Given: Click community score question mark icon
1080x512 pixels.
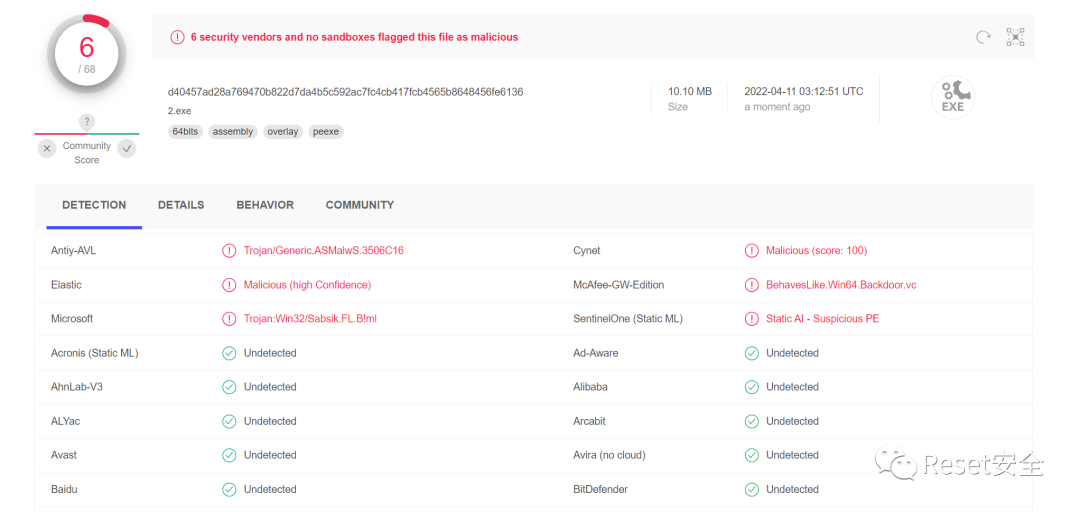Looking at the screenshot, I should (x=87, y=122).
